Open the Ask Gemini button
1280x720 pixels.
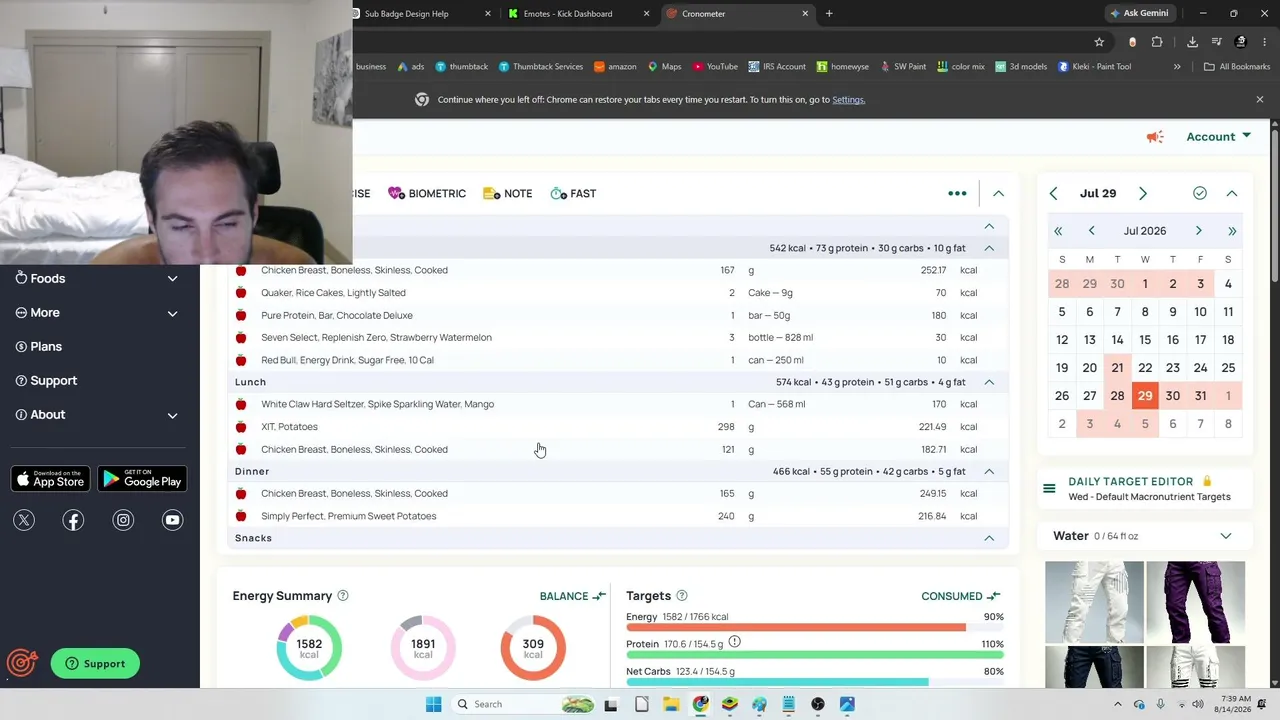(x=1139, y=14)
